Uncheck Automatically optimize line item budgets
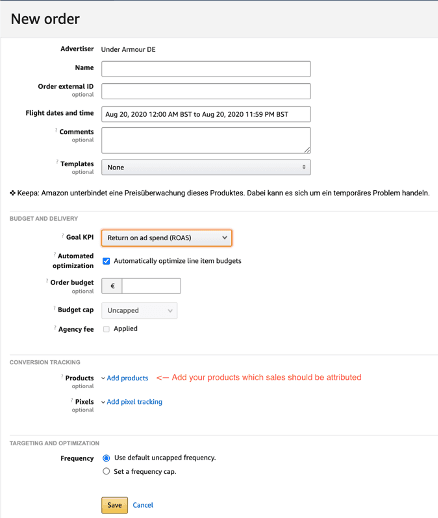Viewport: 438px width, 518px height. (x=106, y=261)
